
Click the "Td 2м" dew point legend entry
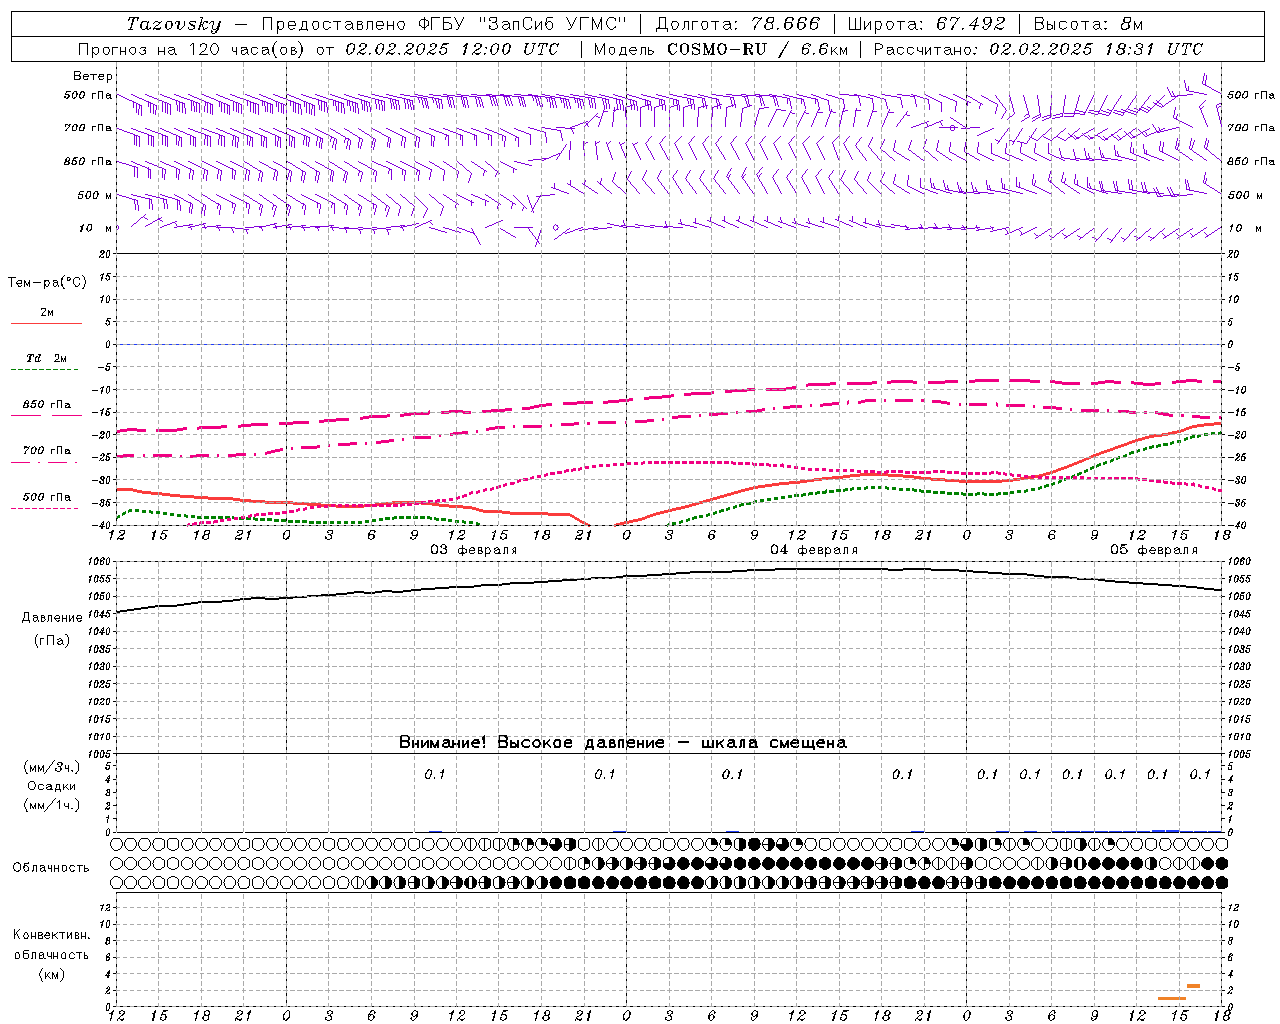pyautogui.click(x=46, y=358)
